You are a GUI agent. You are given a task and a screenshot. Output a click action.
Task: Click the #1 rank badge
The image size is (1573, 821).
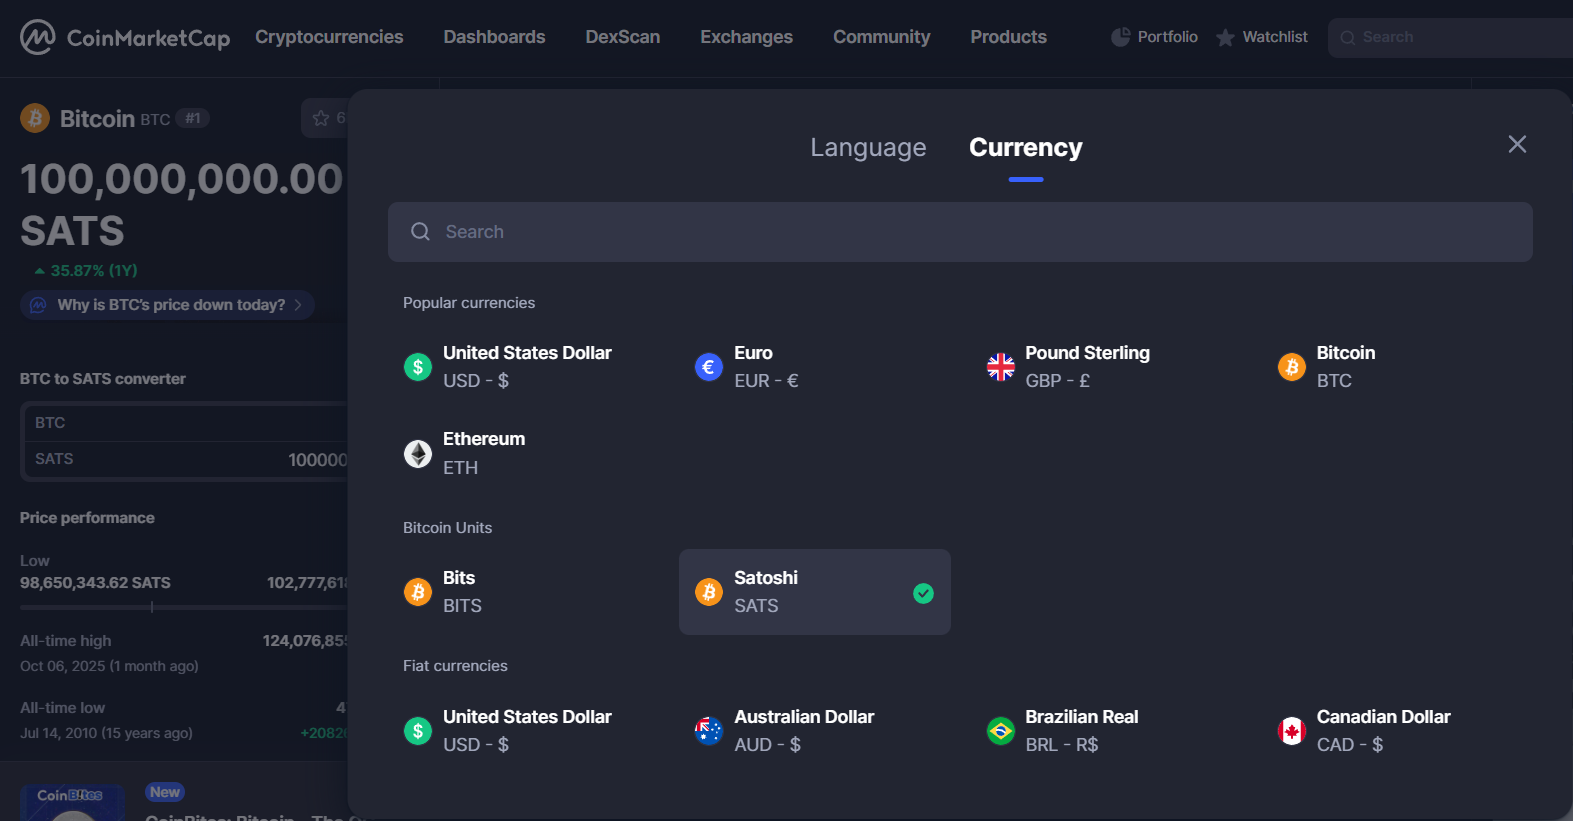tap(193, 118)
